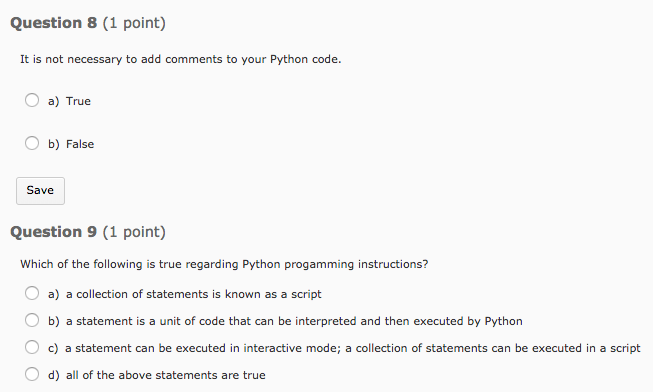The width and height of the screenshot is (653, 392).
Task: Choose option a) collection of statements is script
Action: point(32,293)
